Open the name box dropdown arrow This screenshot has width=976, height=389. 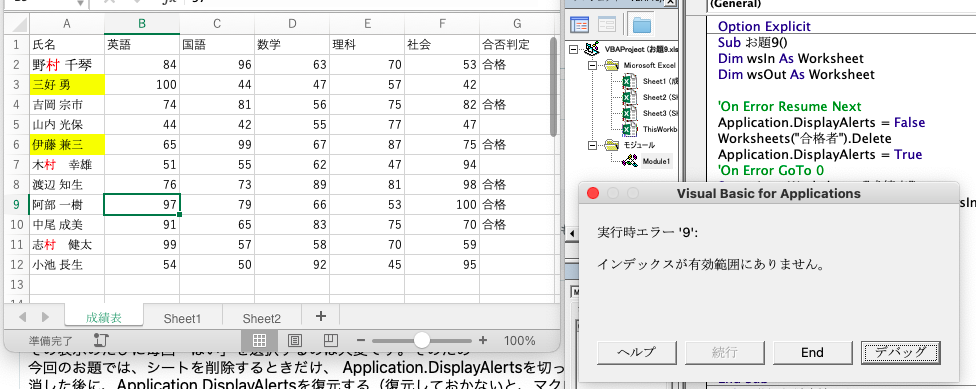point(81,3)
